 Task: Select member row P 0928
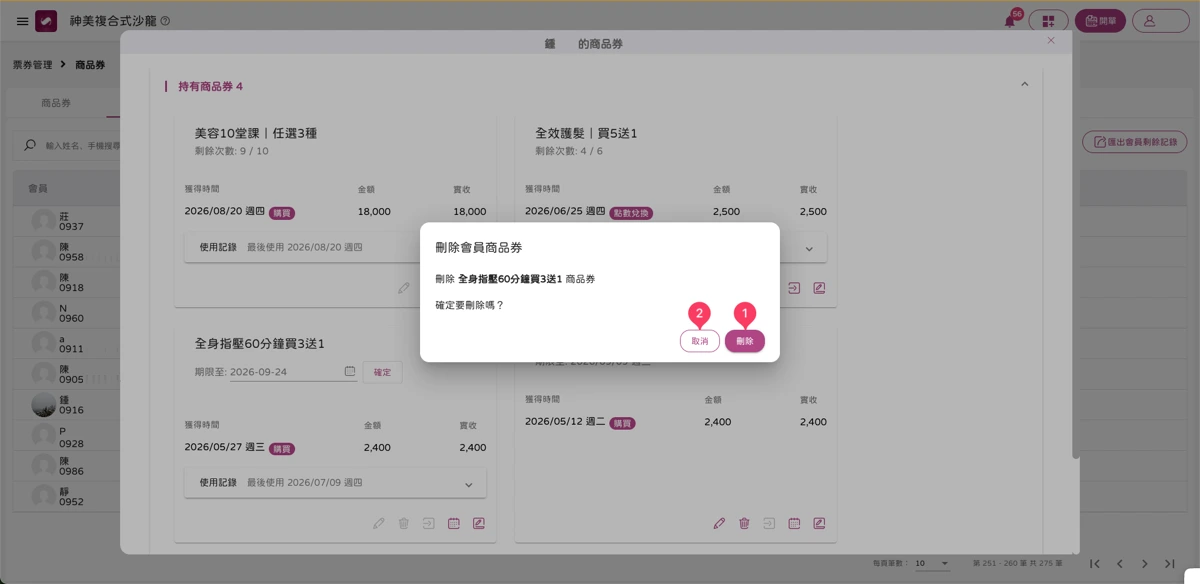coord(66,435)
